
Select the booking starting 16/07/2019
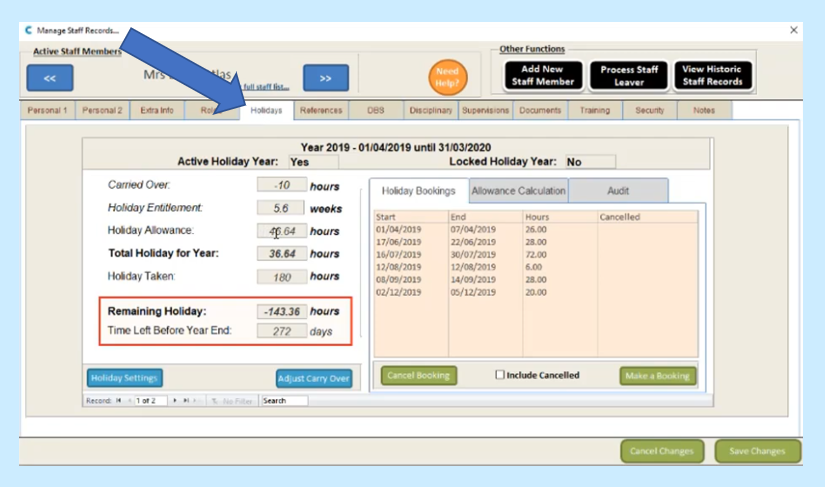point(536,255)
